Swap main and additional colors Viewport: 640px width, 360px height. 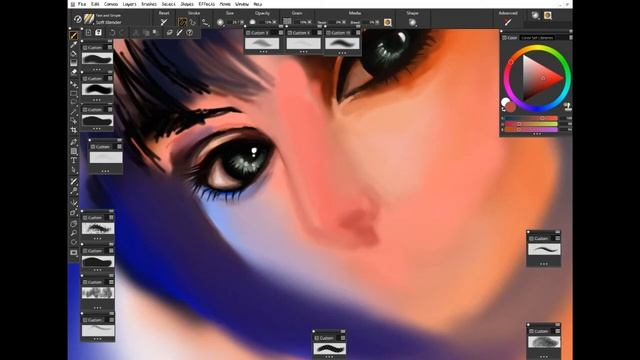tap(503, 109)
